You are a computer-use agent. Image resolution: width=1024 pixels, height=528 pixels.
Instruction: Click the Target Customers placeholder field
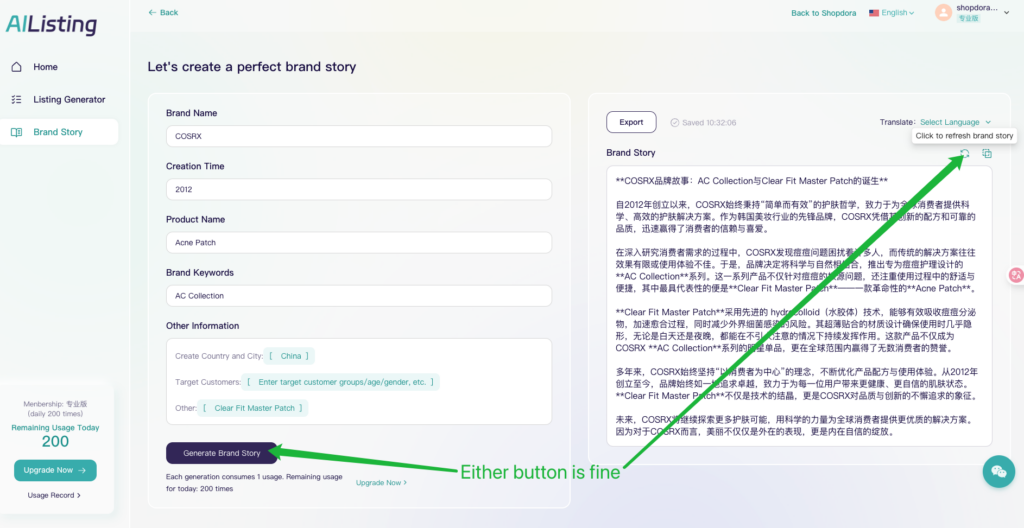340,382
